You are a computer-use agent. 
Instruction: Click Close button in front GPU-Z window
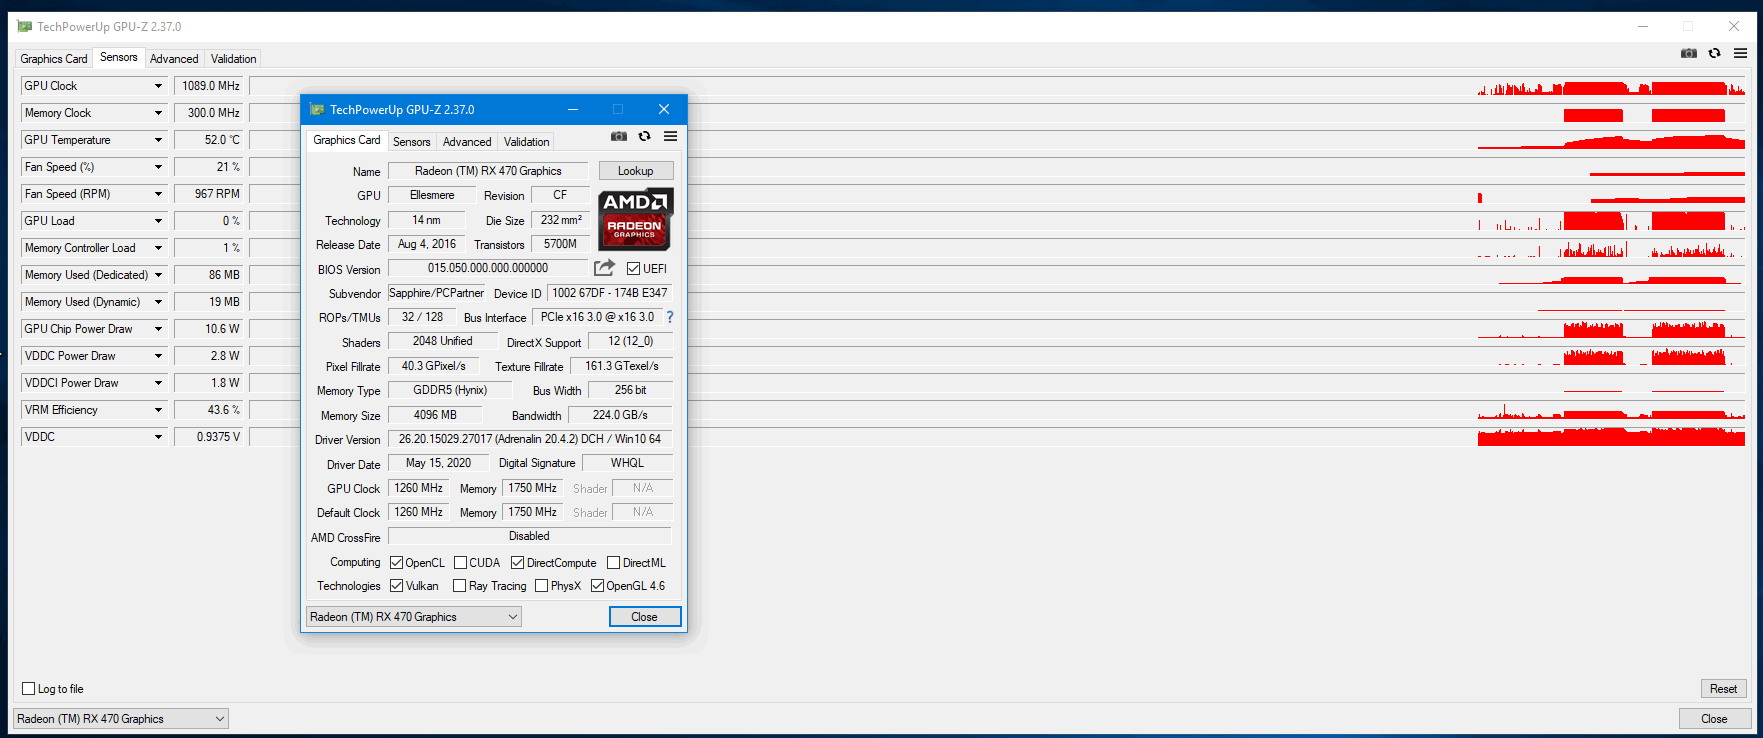pos(645,617)
